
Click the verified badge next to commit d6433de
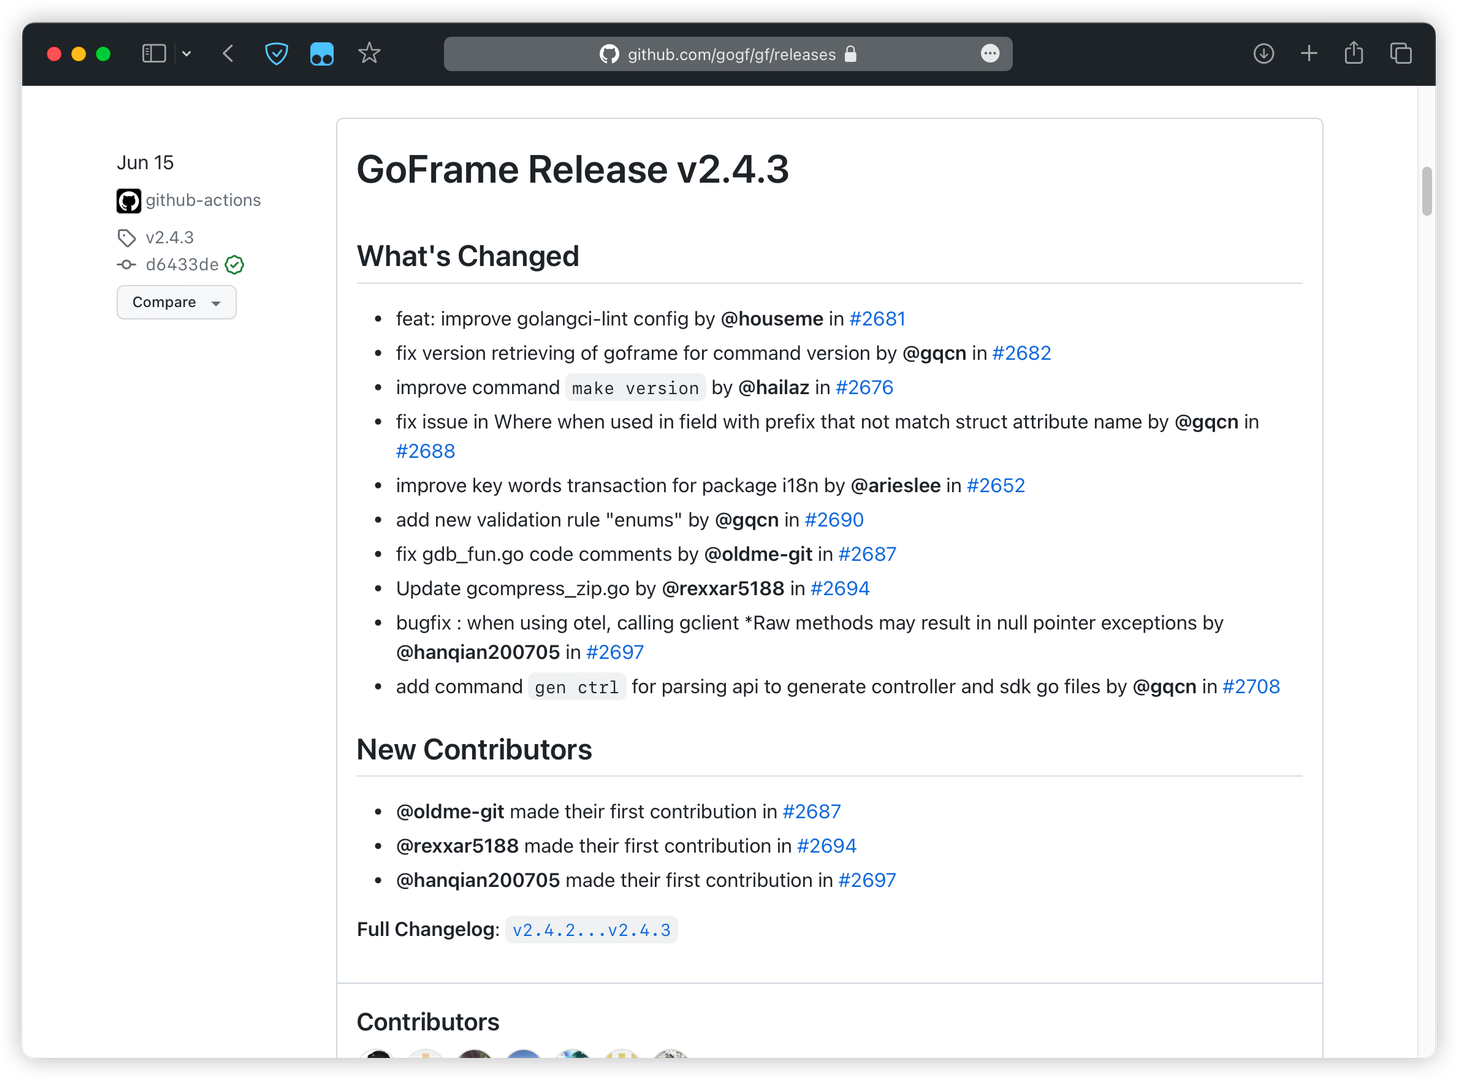(234, 264)
